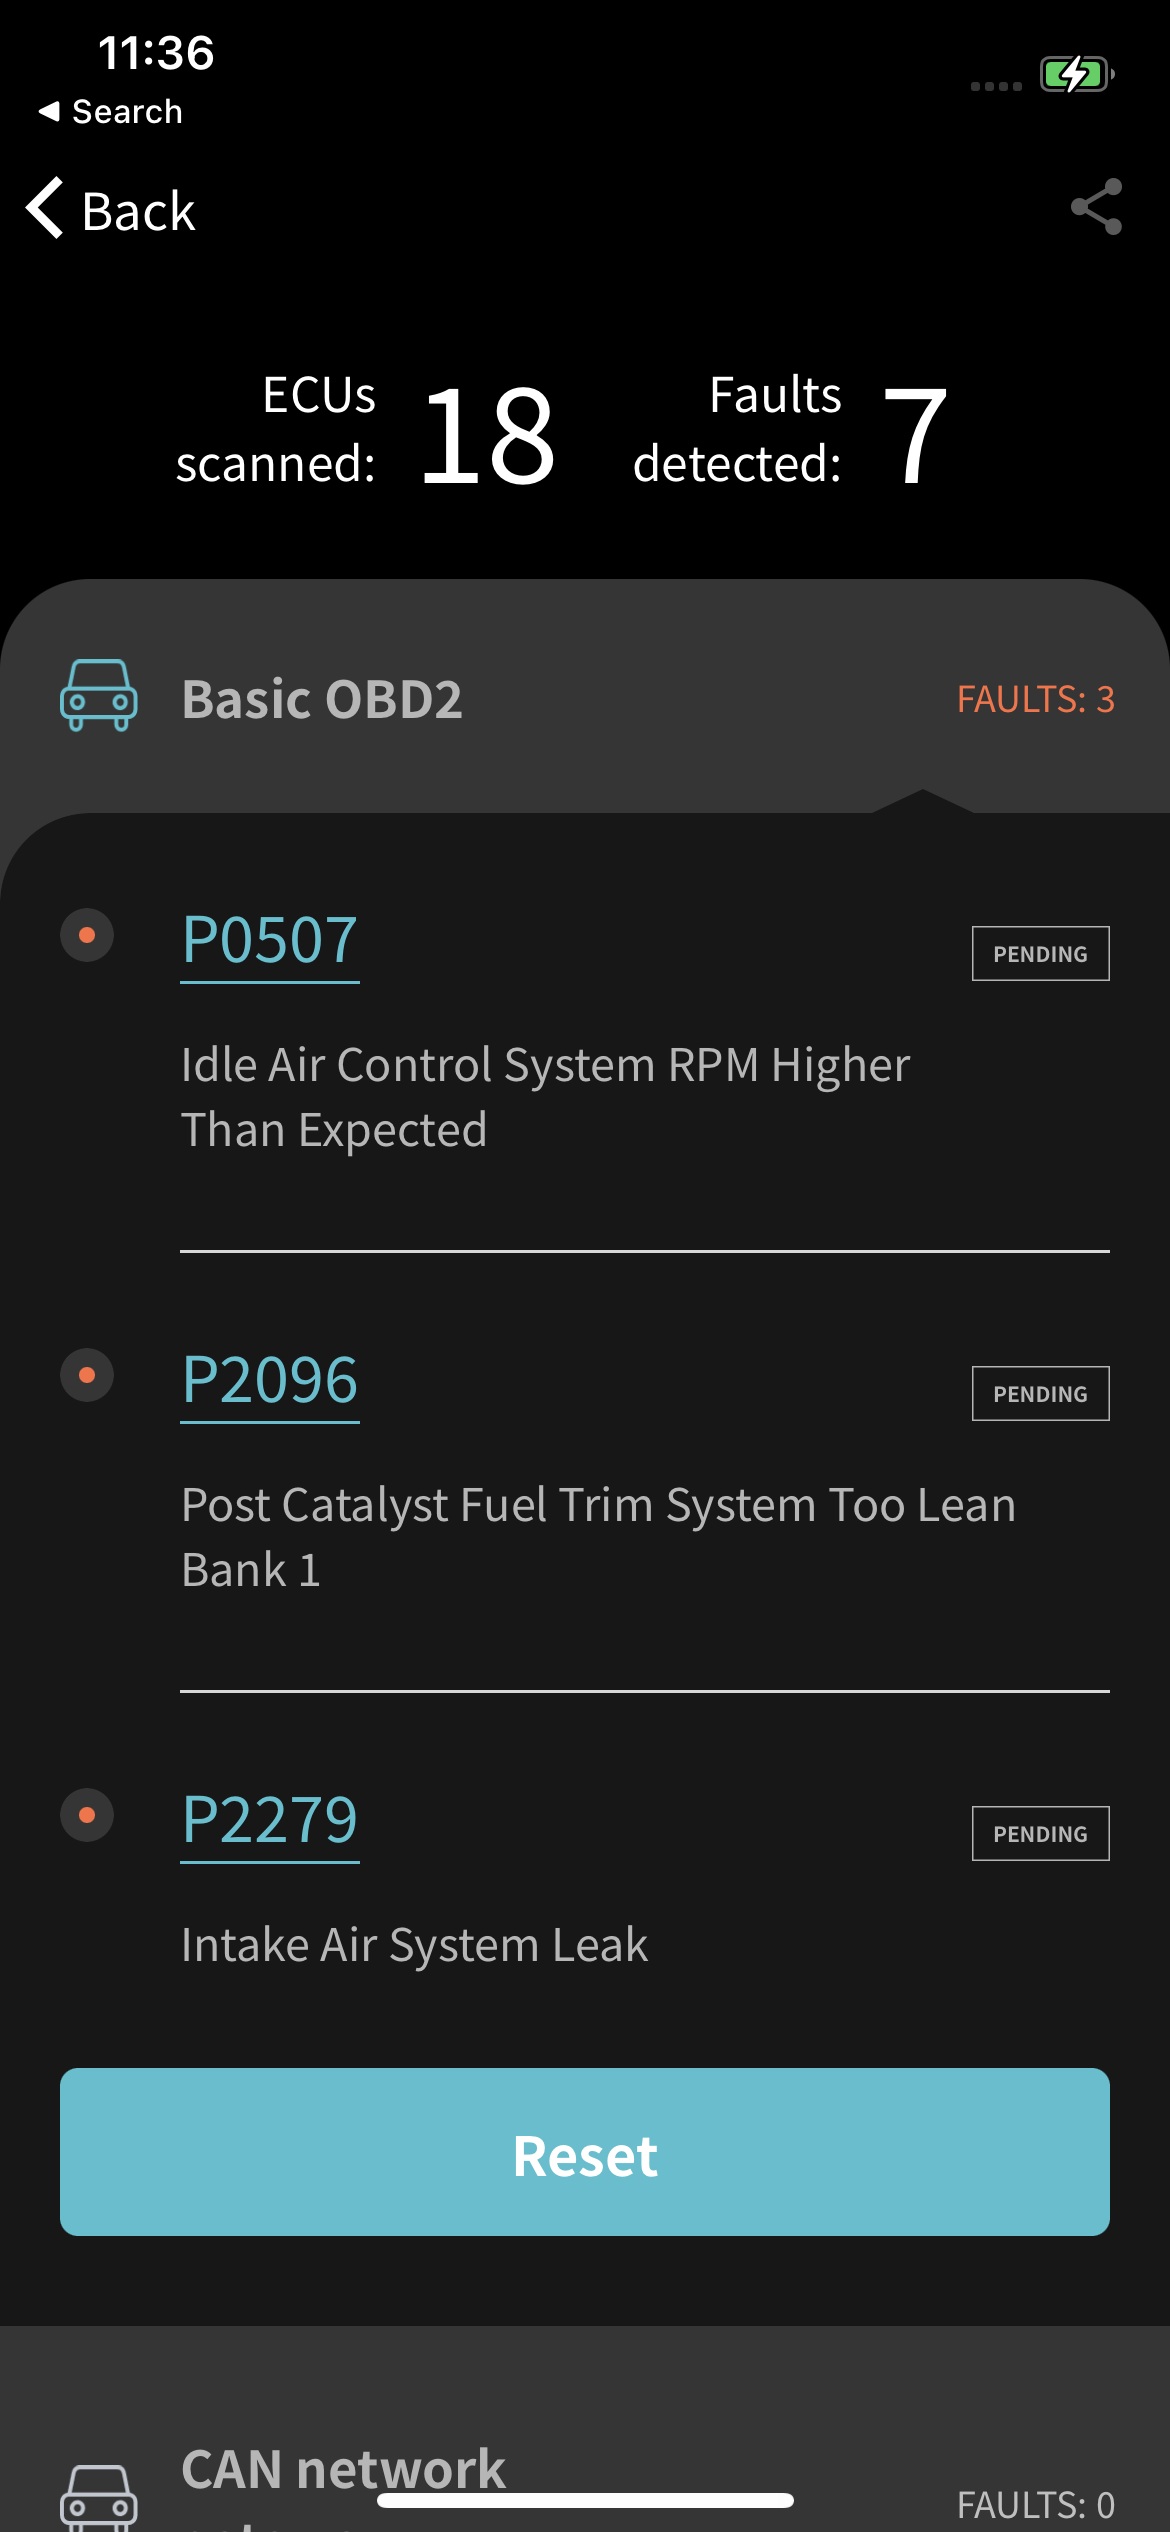Toggle Basic OBD2 list via FAULTS: 3
The height and width of the screenshot is (2532, 1170).
[x=1035, y=699]
